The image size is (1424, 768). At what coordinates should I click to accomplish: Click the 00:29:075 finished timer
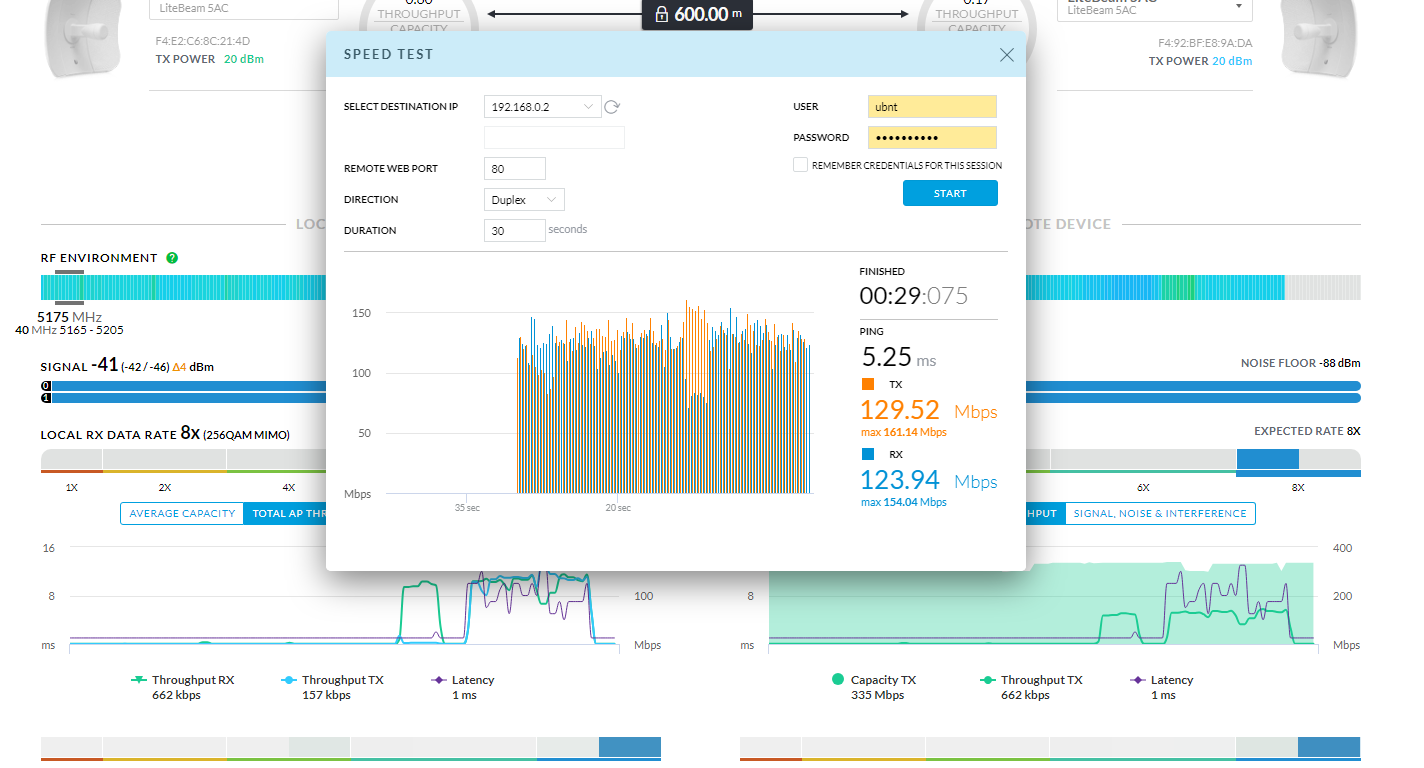pyautogui.click(x=914, y=296)
